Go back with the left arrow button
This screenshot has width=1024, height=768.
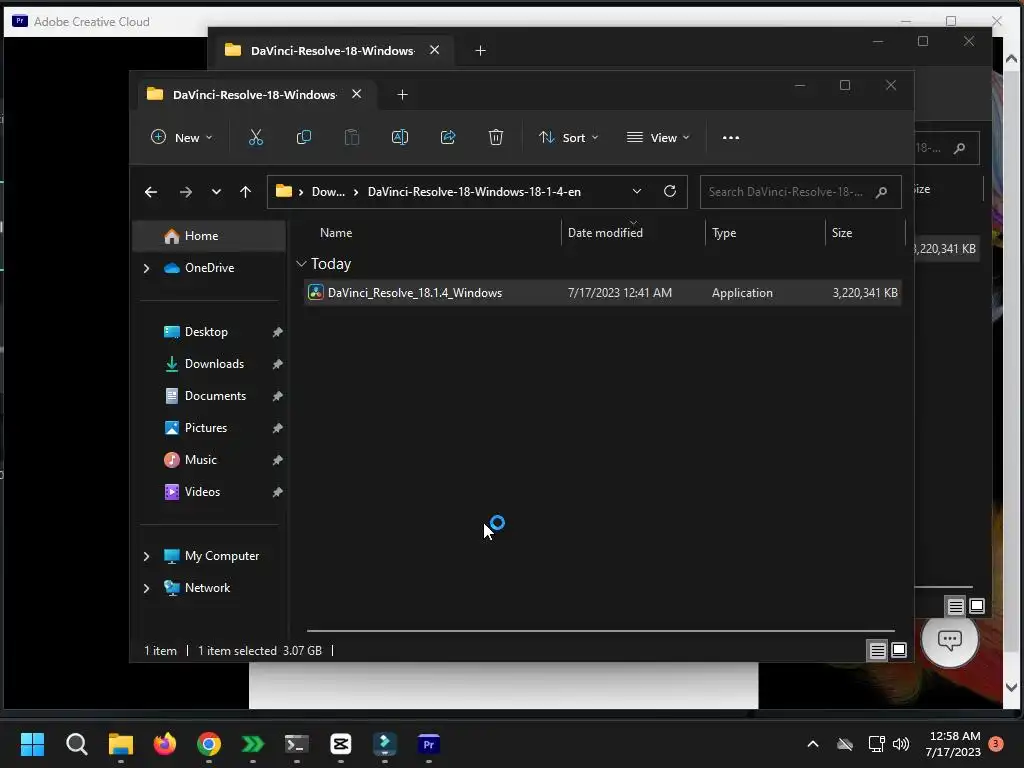tap(151, 192)
